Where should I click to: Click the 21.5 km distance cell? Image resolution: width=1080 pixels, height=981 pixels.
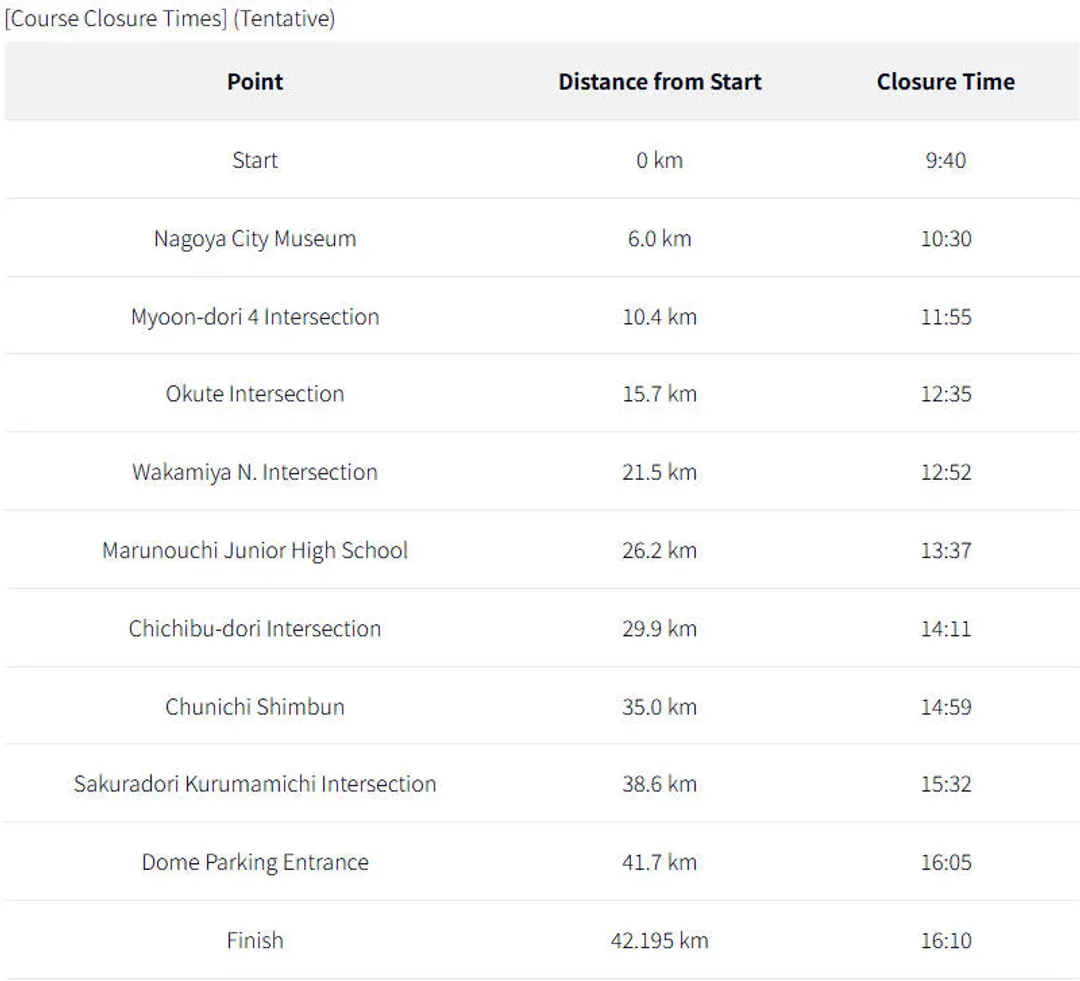point(660,472)
